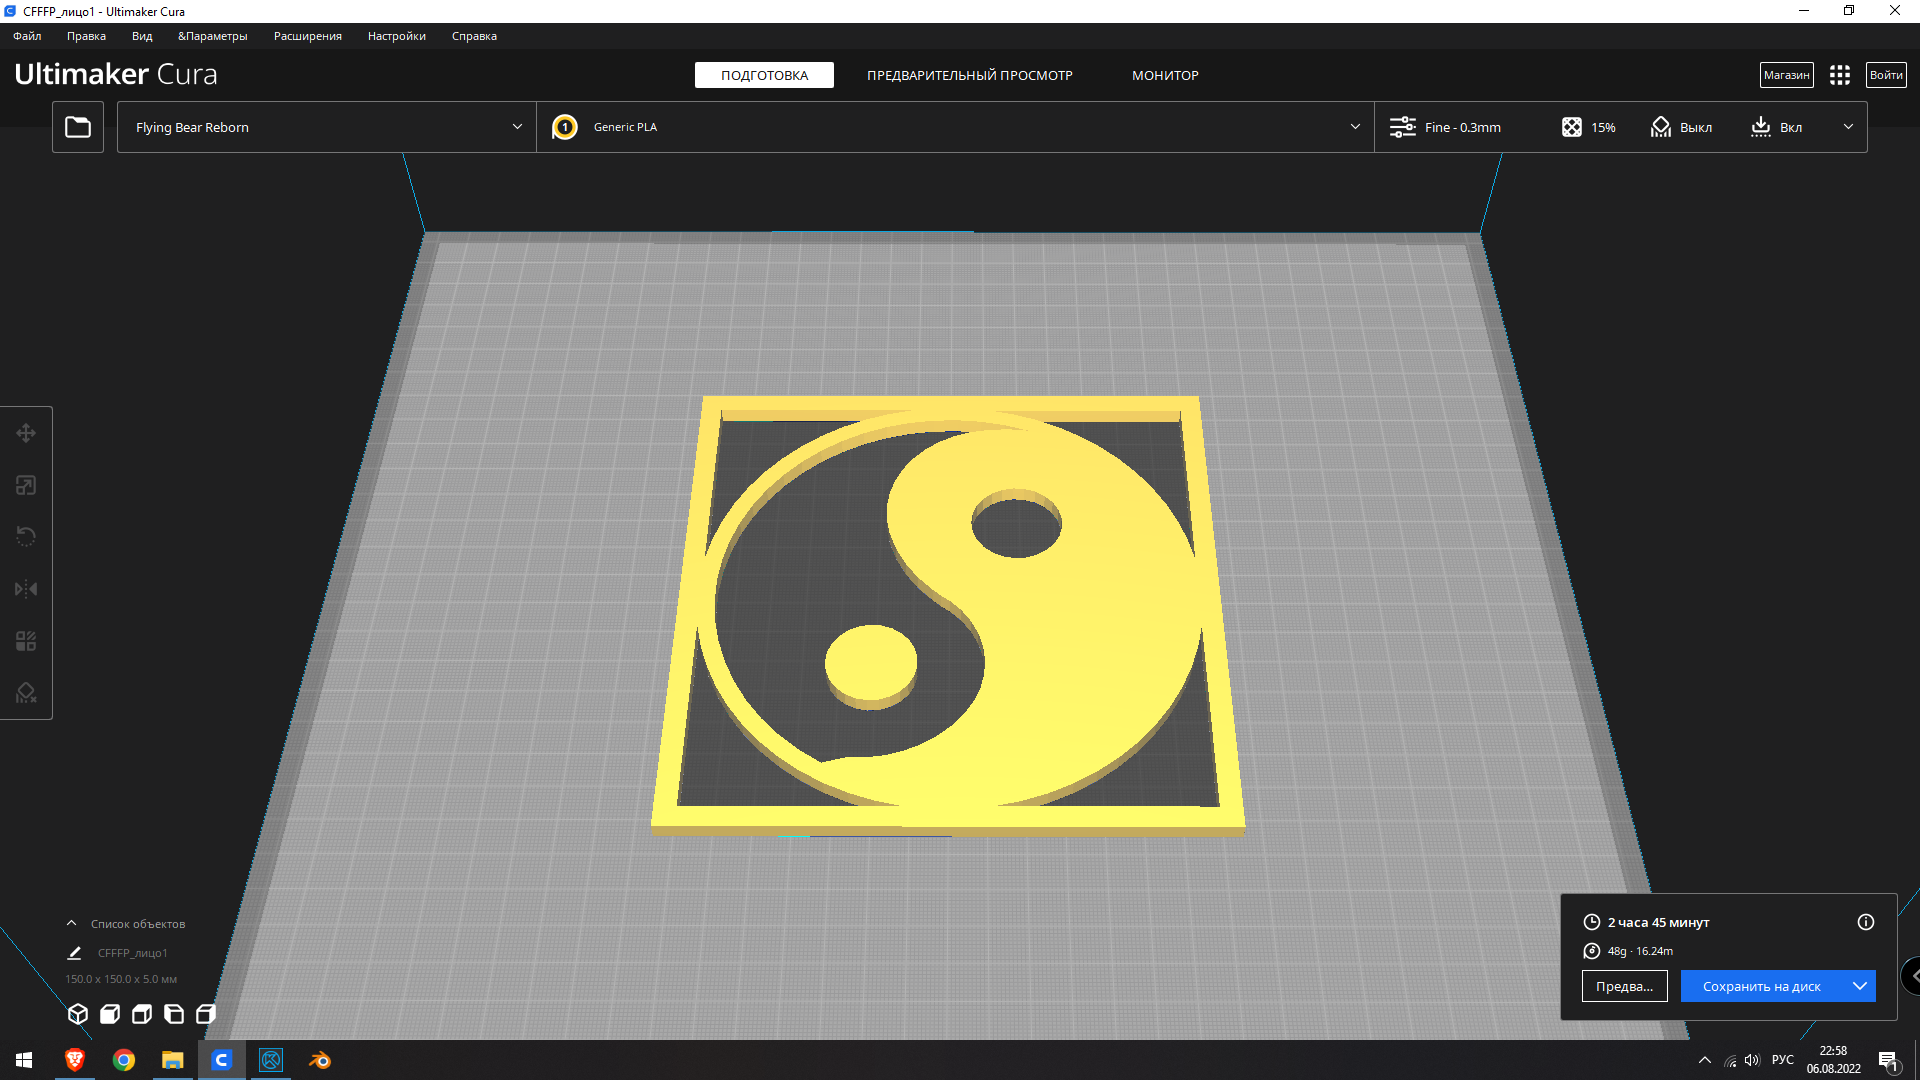Open the Расширения menu
Viewport: 1920px width, 1080px height.
tap(307, 36)
